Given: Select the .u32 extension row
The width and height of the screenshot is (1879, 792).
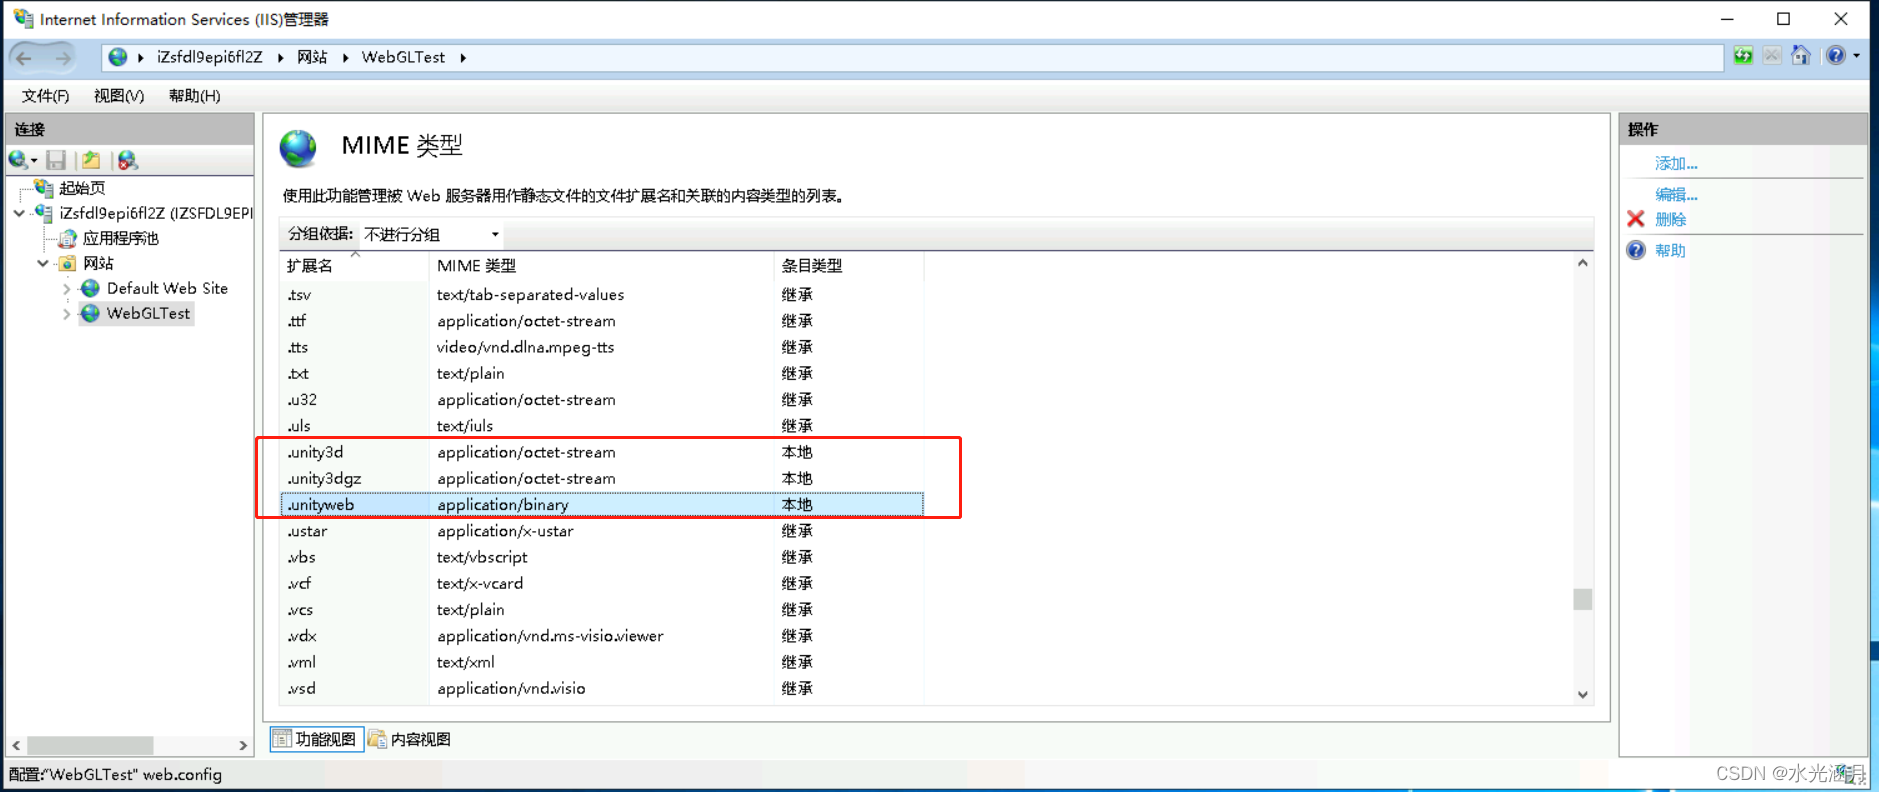Looking at the screenshot, I should [x=602, y=399].
